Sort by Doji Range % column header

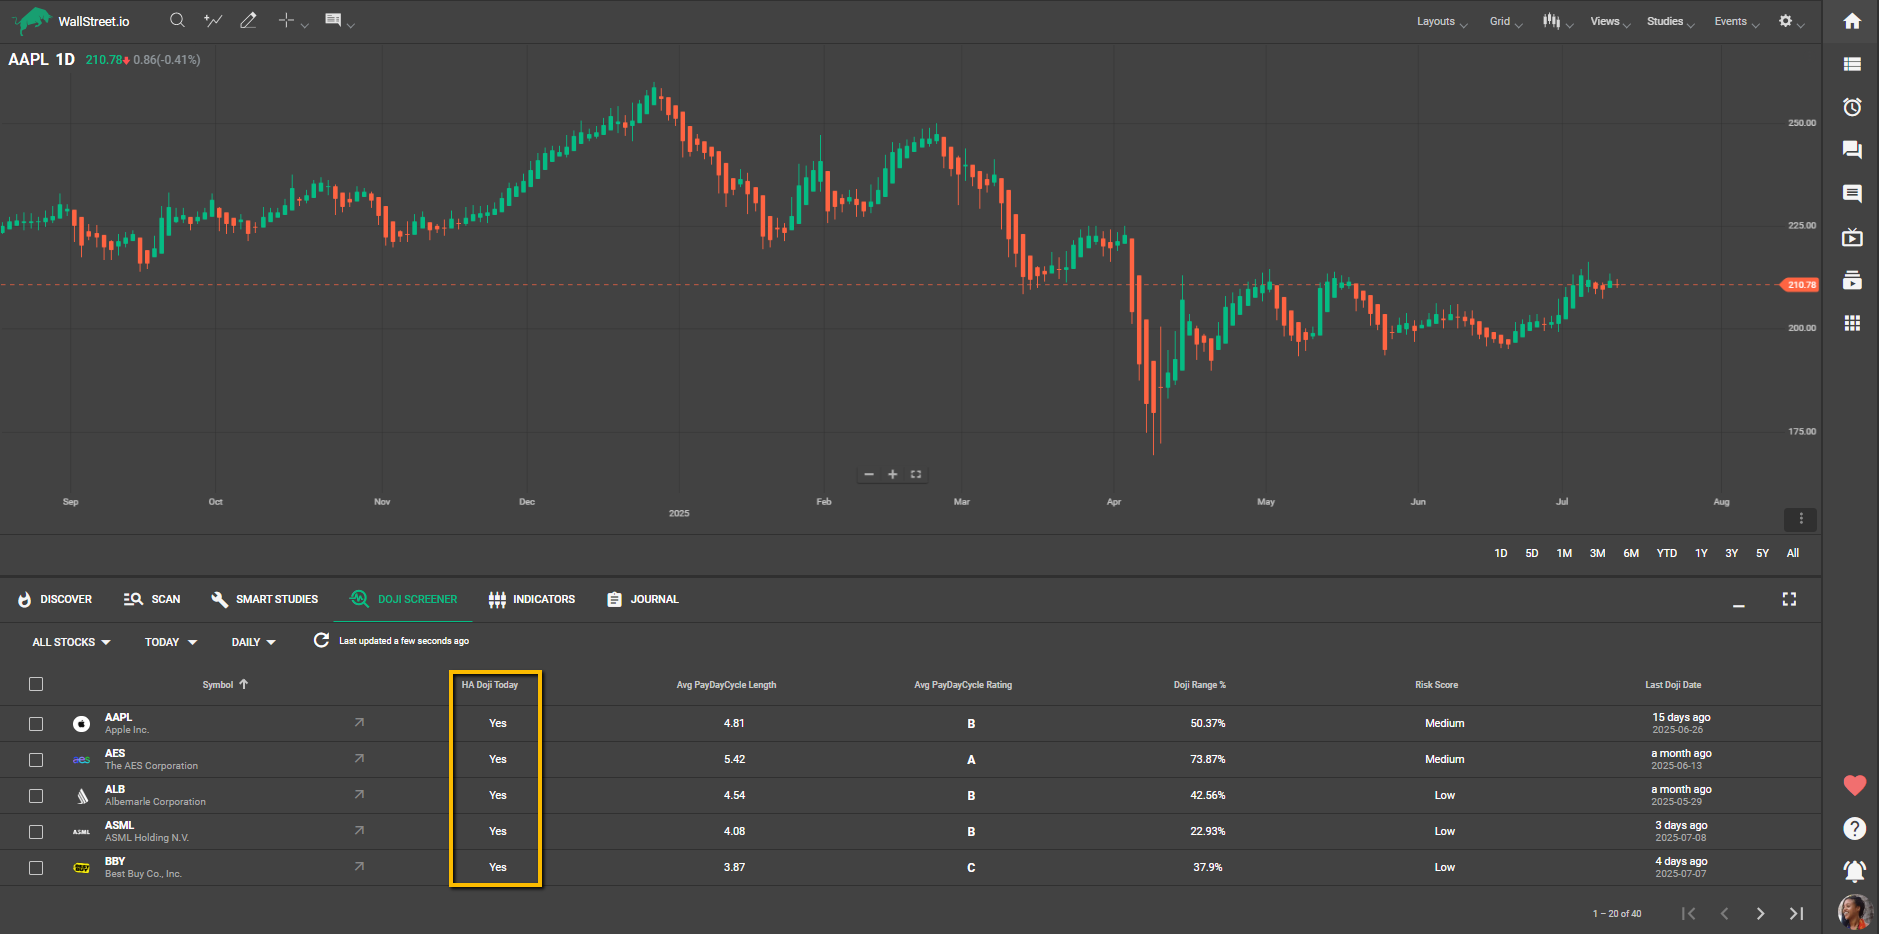[1199, 685]
